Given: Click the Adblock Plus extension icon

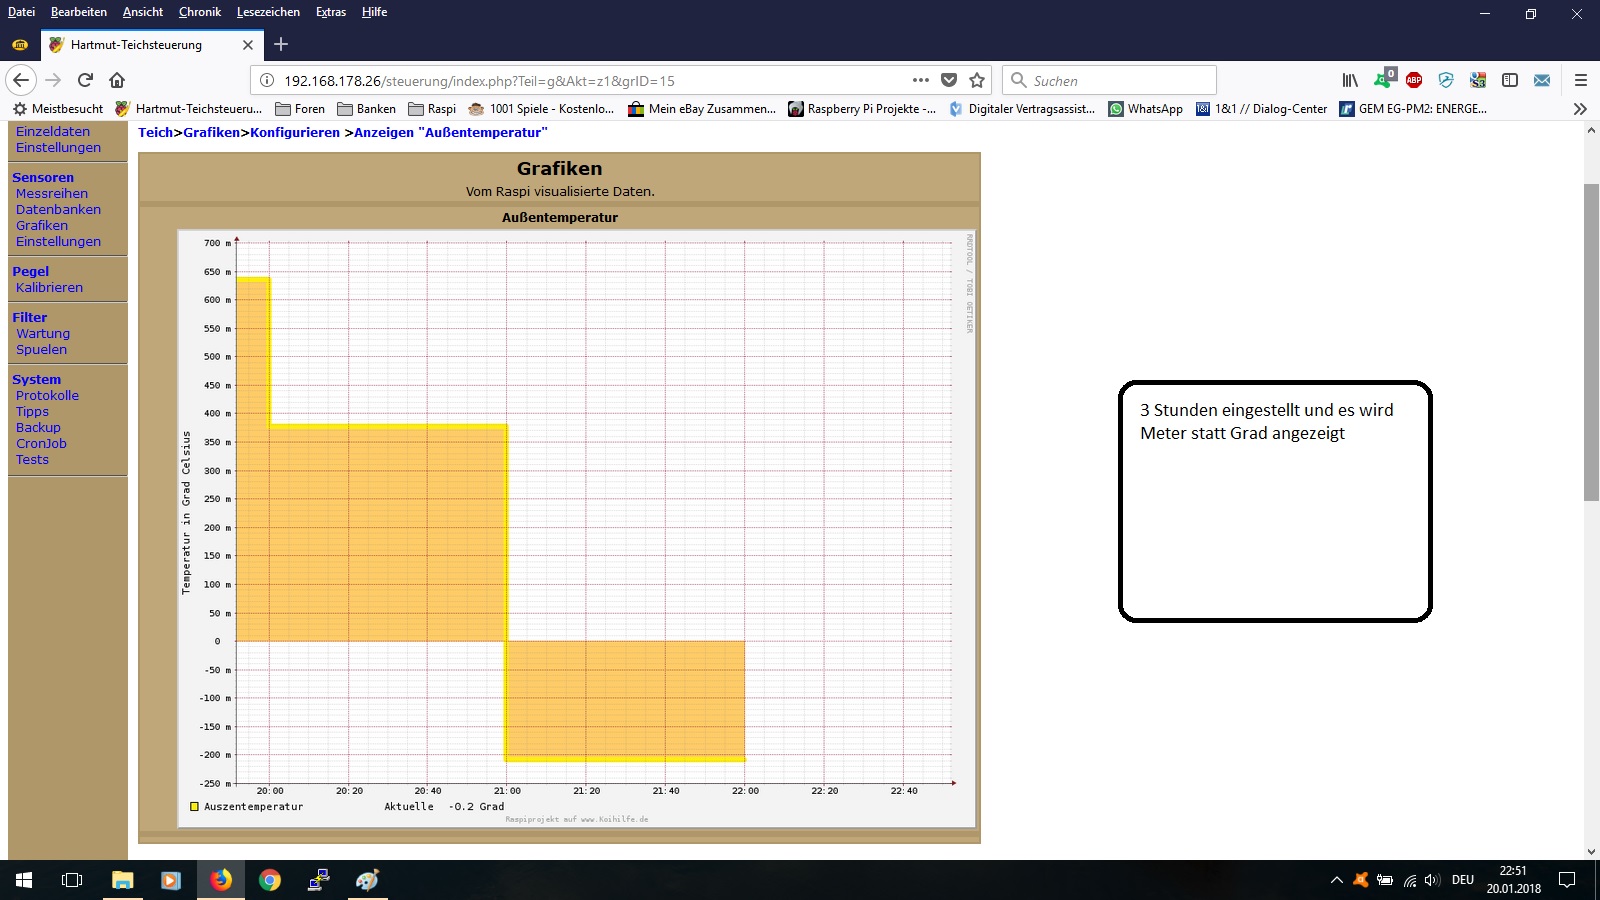Looking at the screenshot, I should click(1414, 80).
